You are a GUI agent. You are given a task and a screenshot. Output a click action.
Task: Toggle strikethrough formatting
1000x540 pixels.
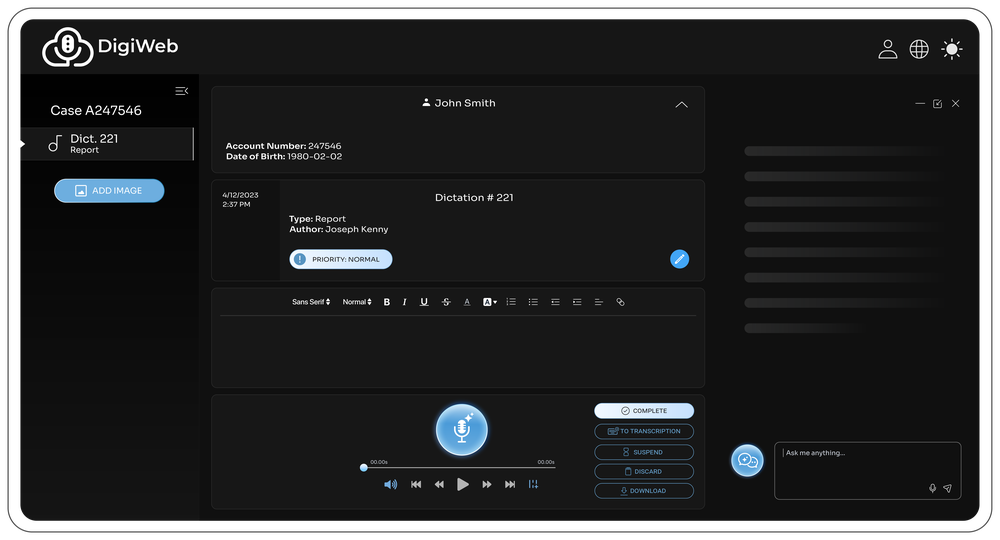click(x=446, y=302)
